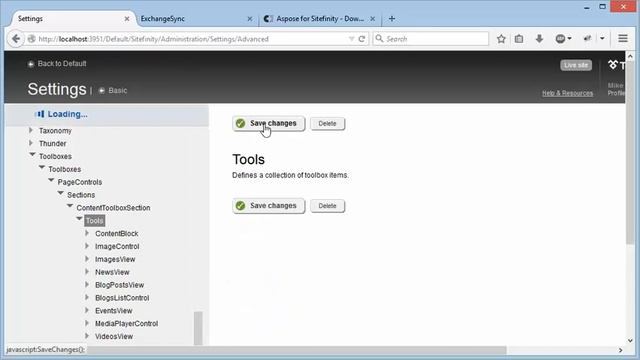The image size is (640, 360).
Task: Click the tree panel scrollbar thumb
Action: pyautogui.click(x=198, y=328)
